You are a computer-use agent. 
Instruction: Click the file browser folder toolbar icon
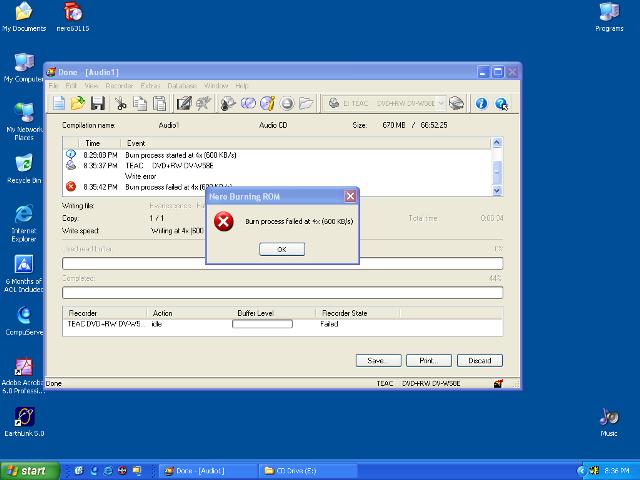[x=306, y=103]
